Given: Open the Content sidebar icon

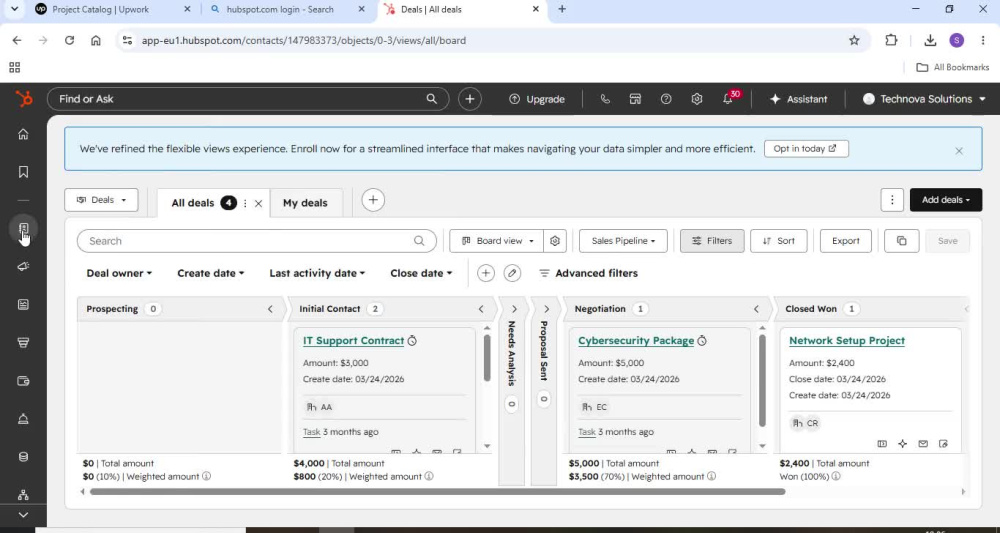Looking at the screenshot, I should click(x=23, y=305).
